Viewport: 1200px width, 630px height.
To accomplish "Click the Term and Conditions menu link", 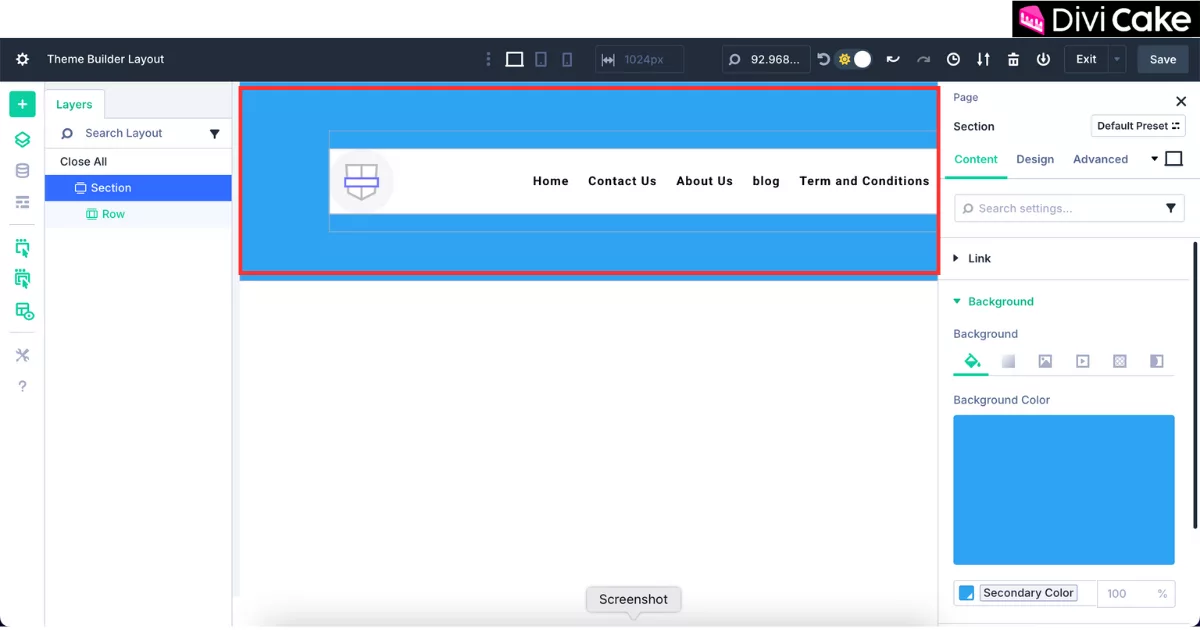I will 864,181.
